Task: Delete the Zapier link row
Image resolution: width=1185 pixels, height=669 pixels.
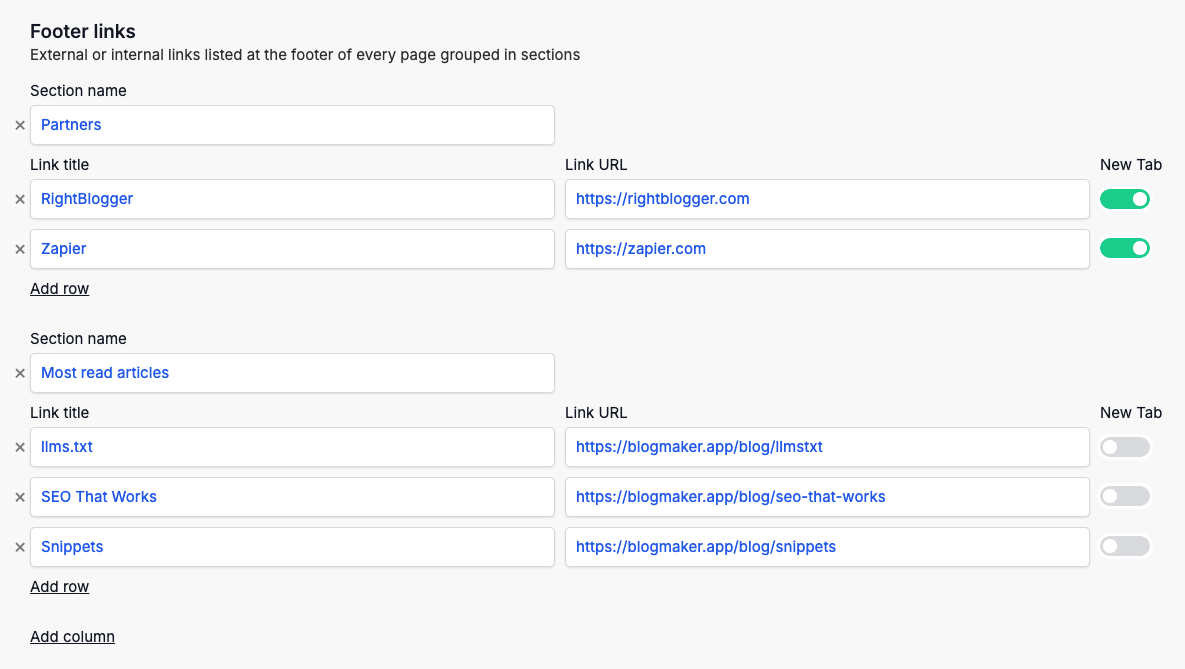Action: click(x=20, y=249)
